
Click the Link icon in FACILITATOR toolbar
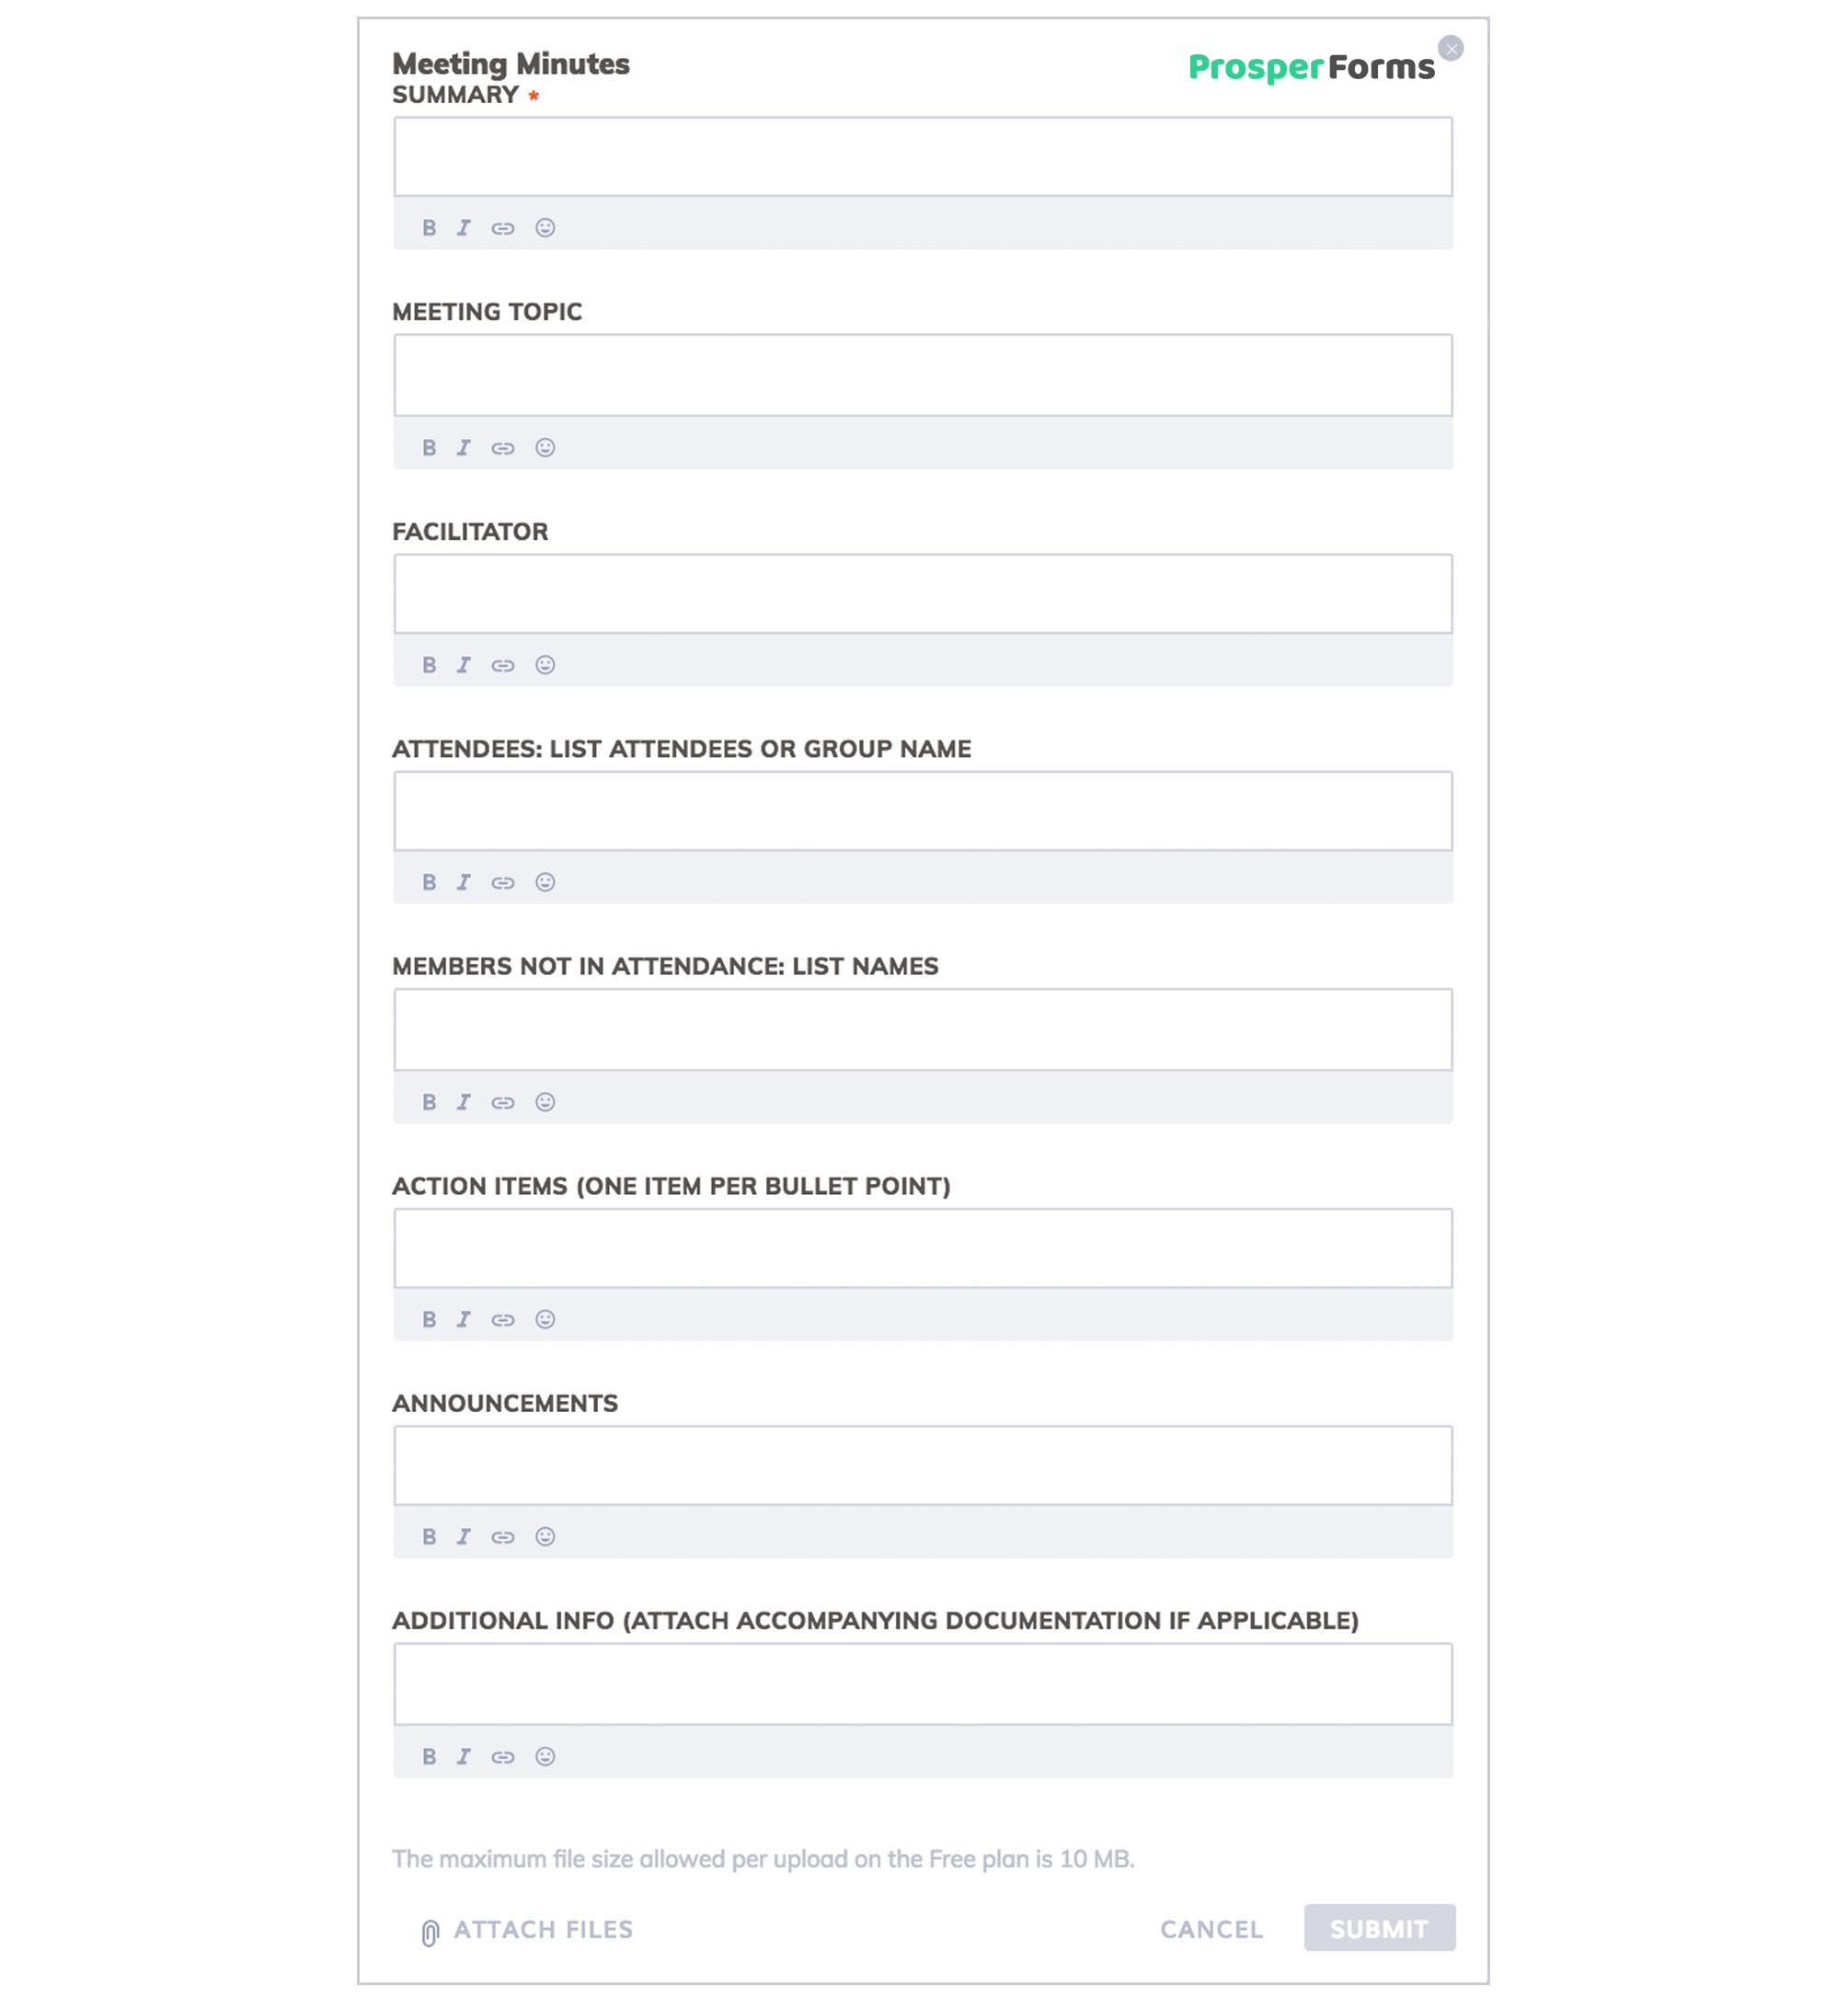click(x=504, y=663)
